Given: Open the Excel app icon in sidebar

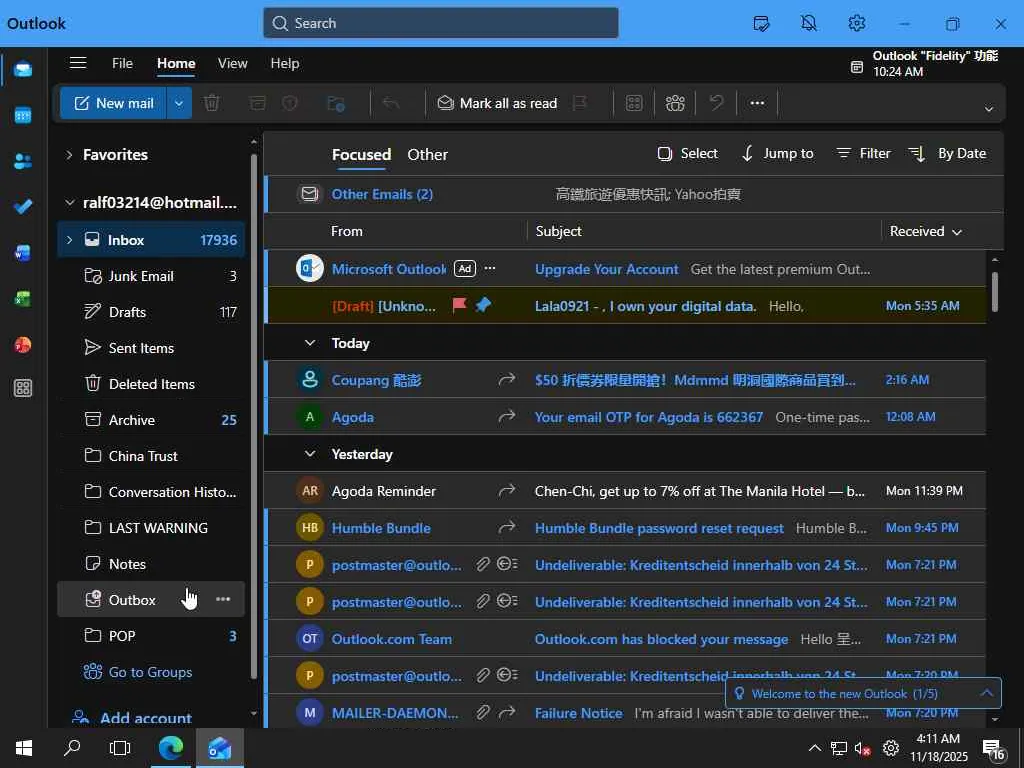Looking at the screenshot, I should (23, 298).
